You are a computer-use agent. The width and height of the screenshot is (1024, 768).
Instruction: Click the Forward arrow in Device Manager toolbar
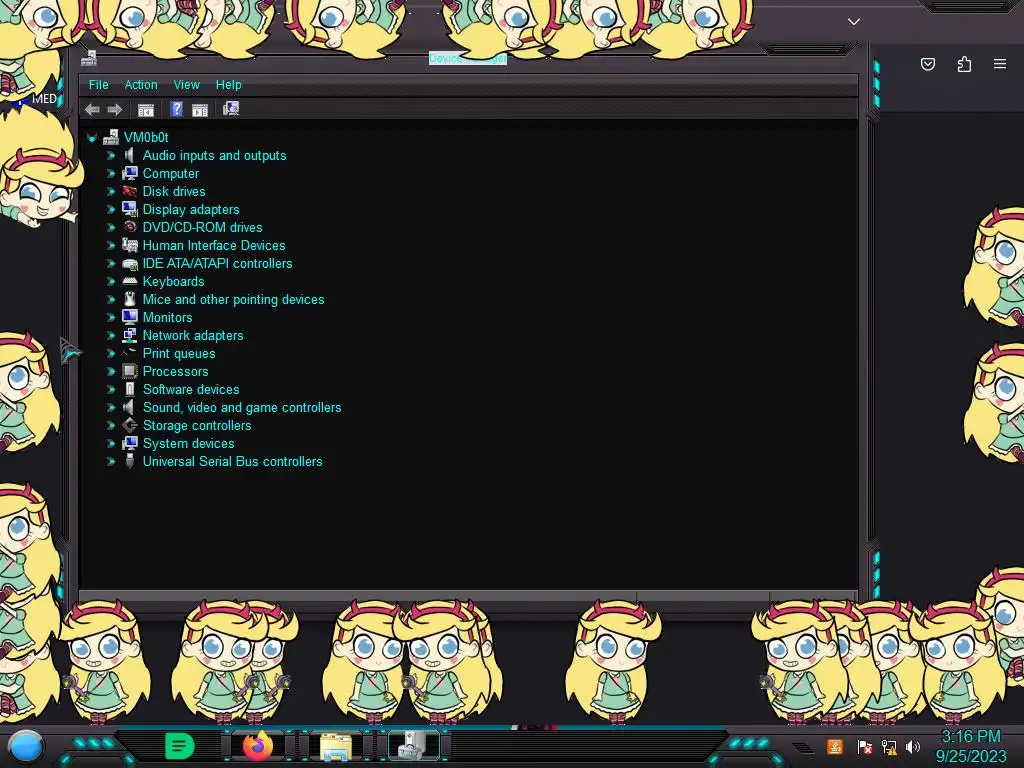coord(115,110)
